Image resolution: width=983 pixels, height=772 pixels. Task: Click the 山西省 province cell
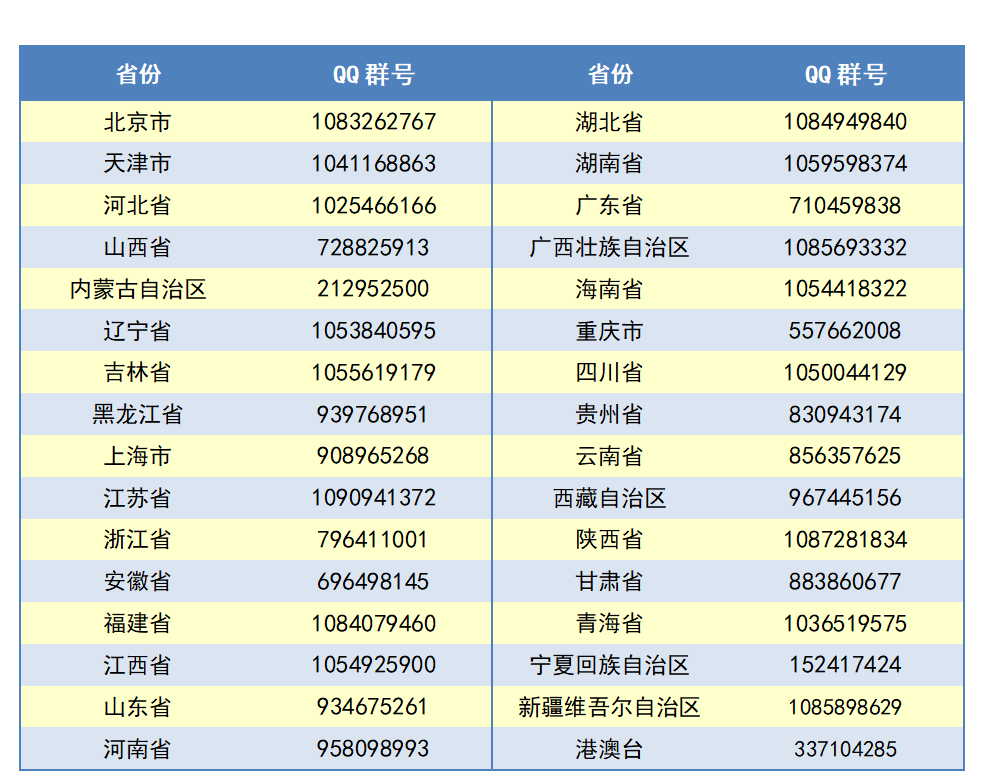tap(138, 247)
